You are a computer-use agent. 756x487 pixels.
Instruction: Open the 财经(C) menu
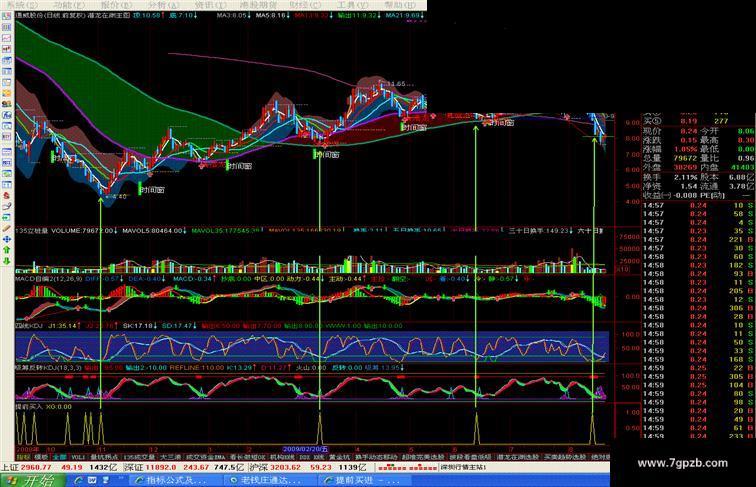pyautogui.click(x=306, y=5)
